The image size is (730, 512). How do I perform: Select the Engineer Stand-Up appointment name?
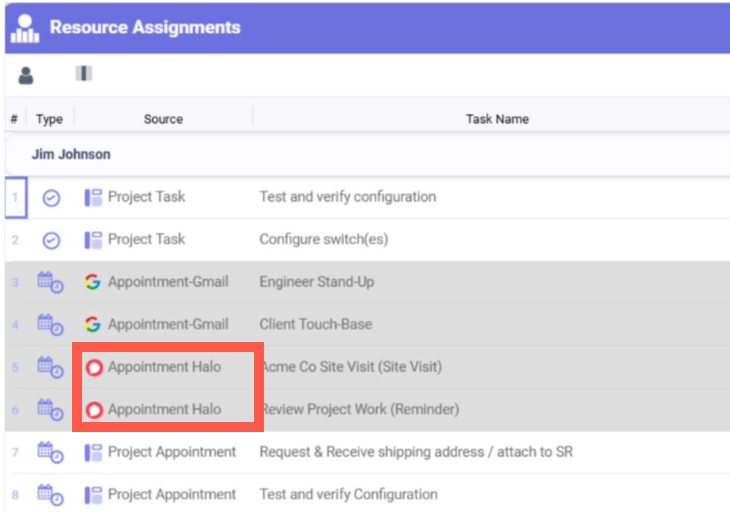click(x=316, y=282)
